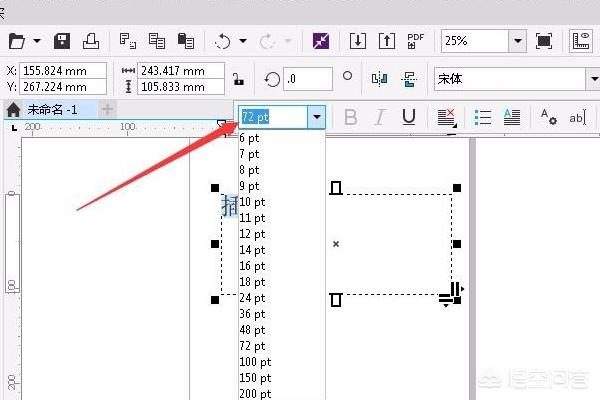Image resolution: width=600 pixels, height=400 pixels.
Task: Toggle the lock ratio padlock
Action: tap(238, 79)
